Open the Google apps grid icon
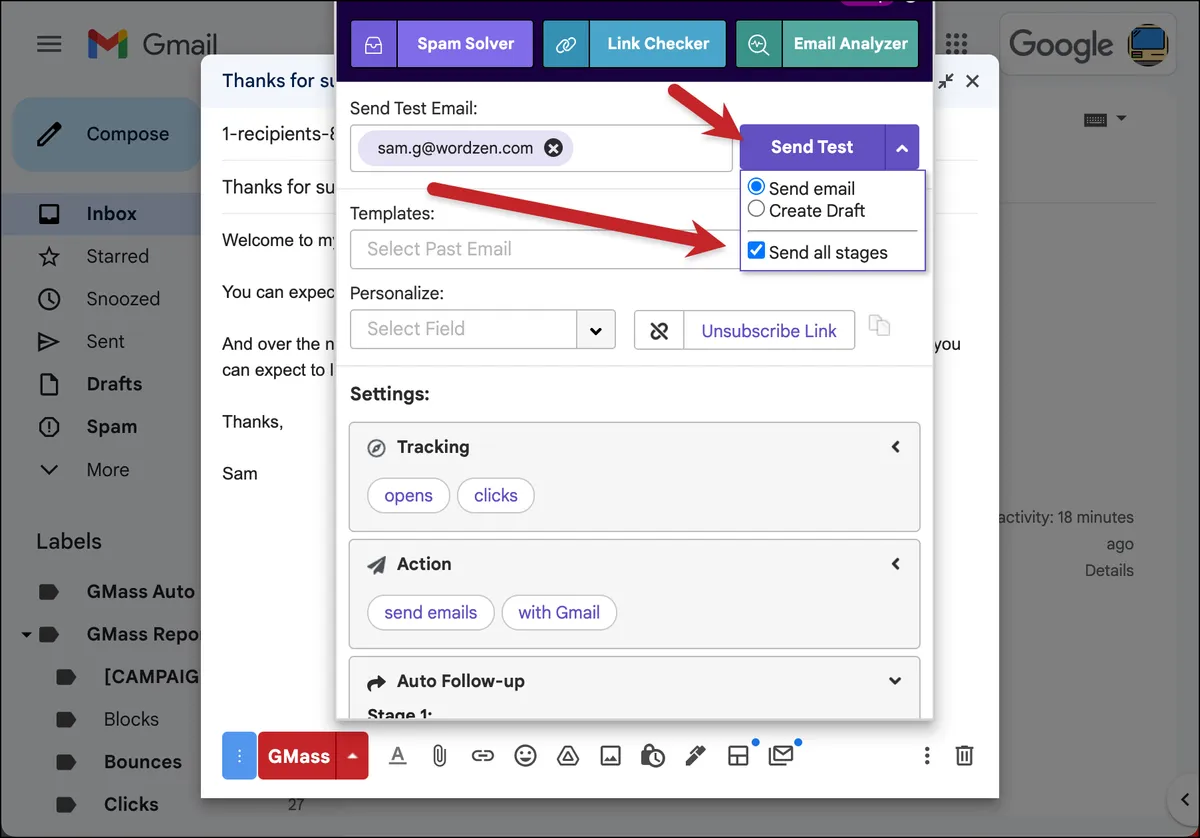 pyautogui.click(x=957, y=44)
